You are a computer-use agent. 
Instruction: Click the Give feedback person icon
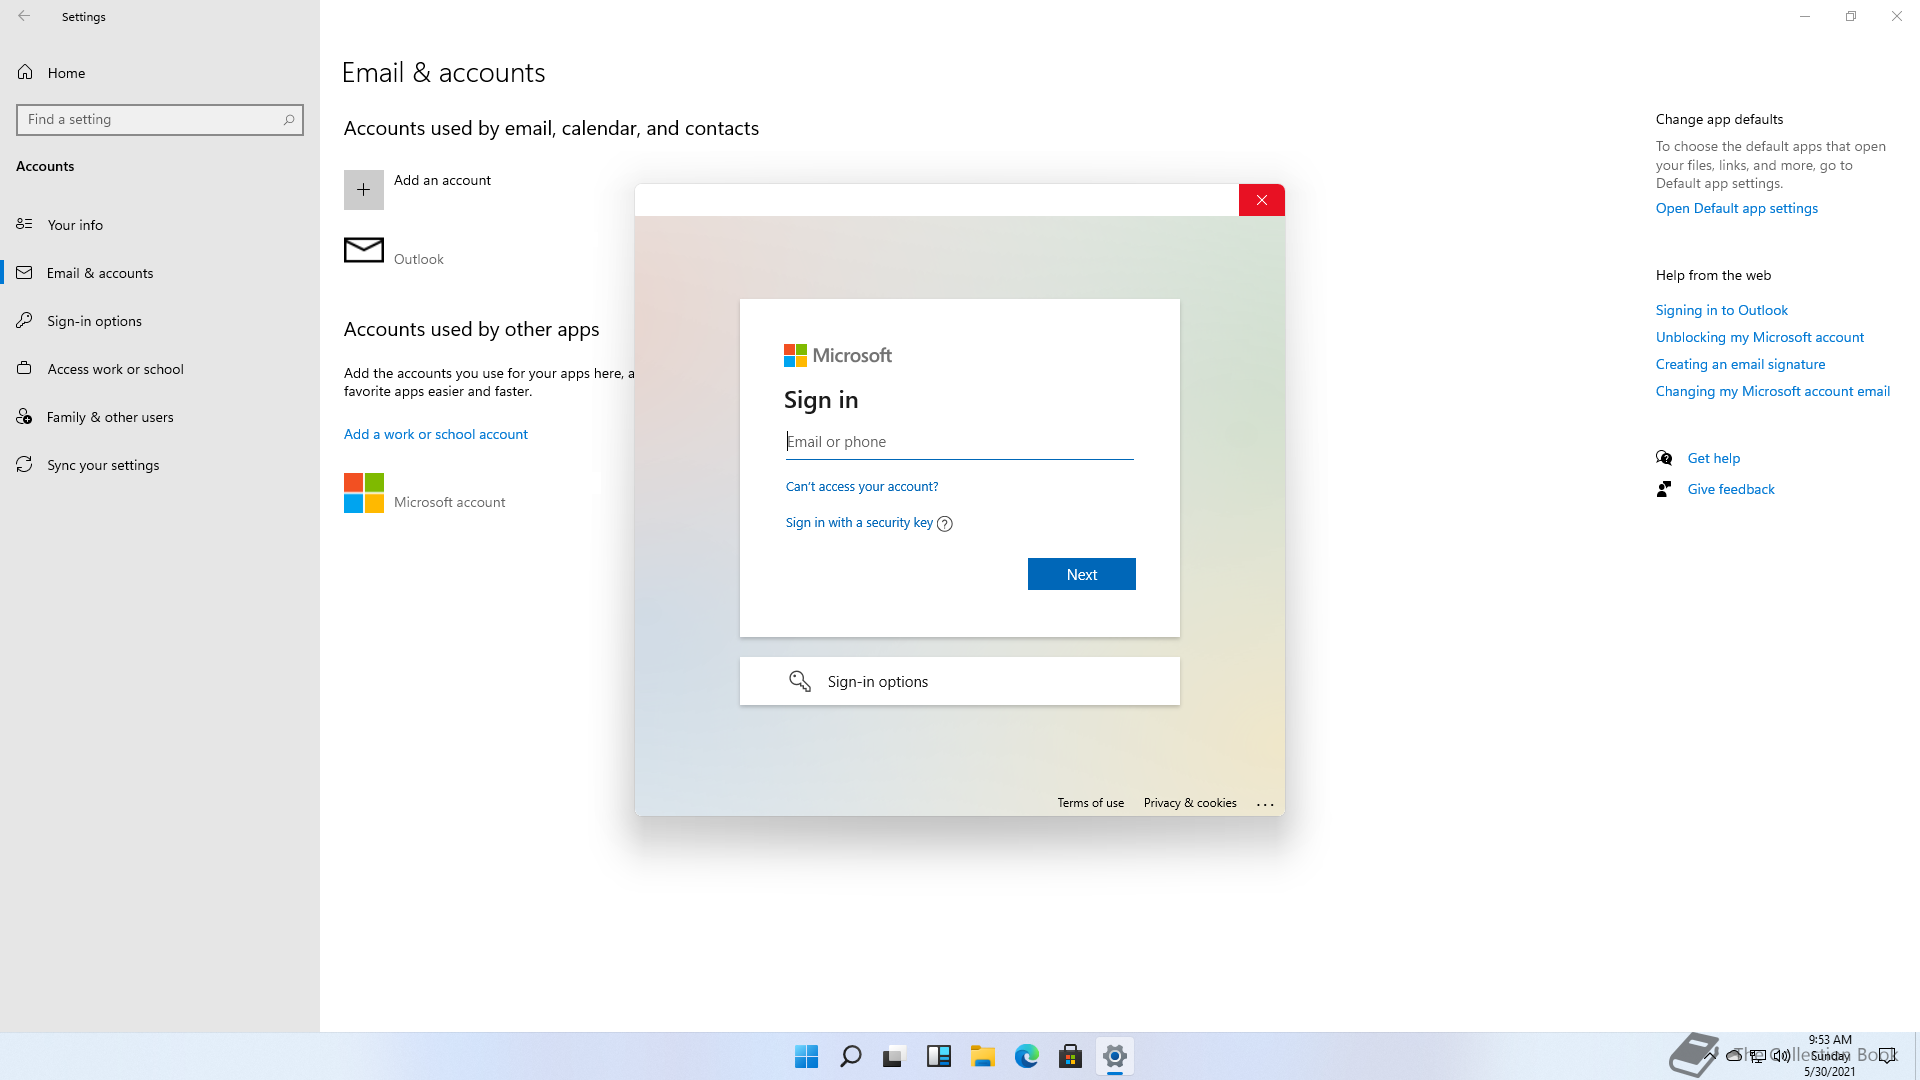[x=1664, y=489]
